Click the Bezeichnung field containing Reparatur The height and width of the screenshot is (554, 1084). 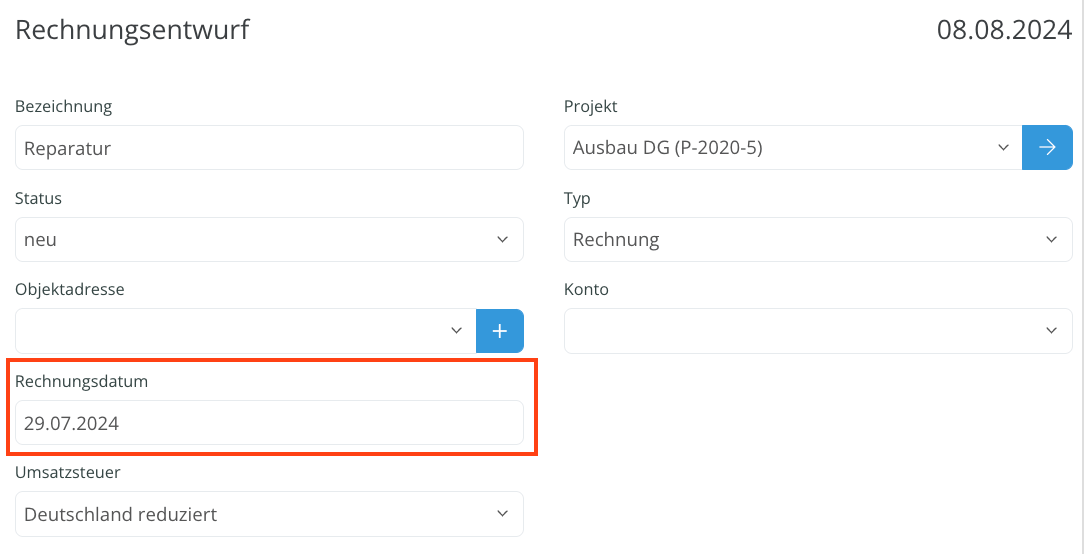click(x=269, y=147)
